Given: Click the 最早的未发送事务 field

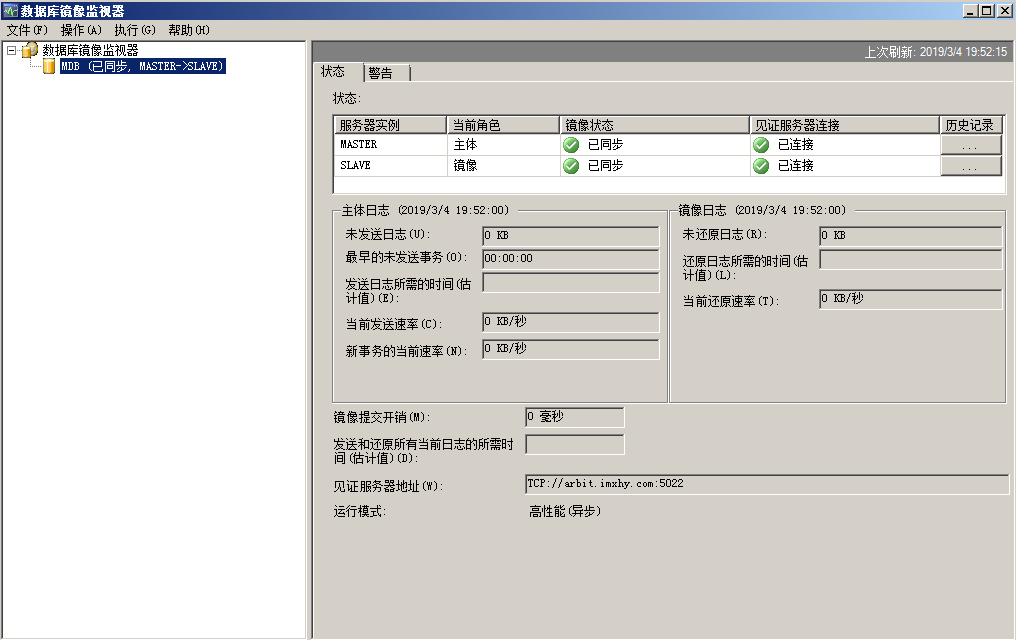Looking at the screenshot, I should pyautogui.click(x=571, y=259).
